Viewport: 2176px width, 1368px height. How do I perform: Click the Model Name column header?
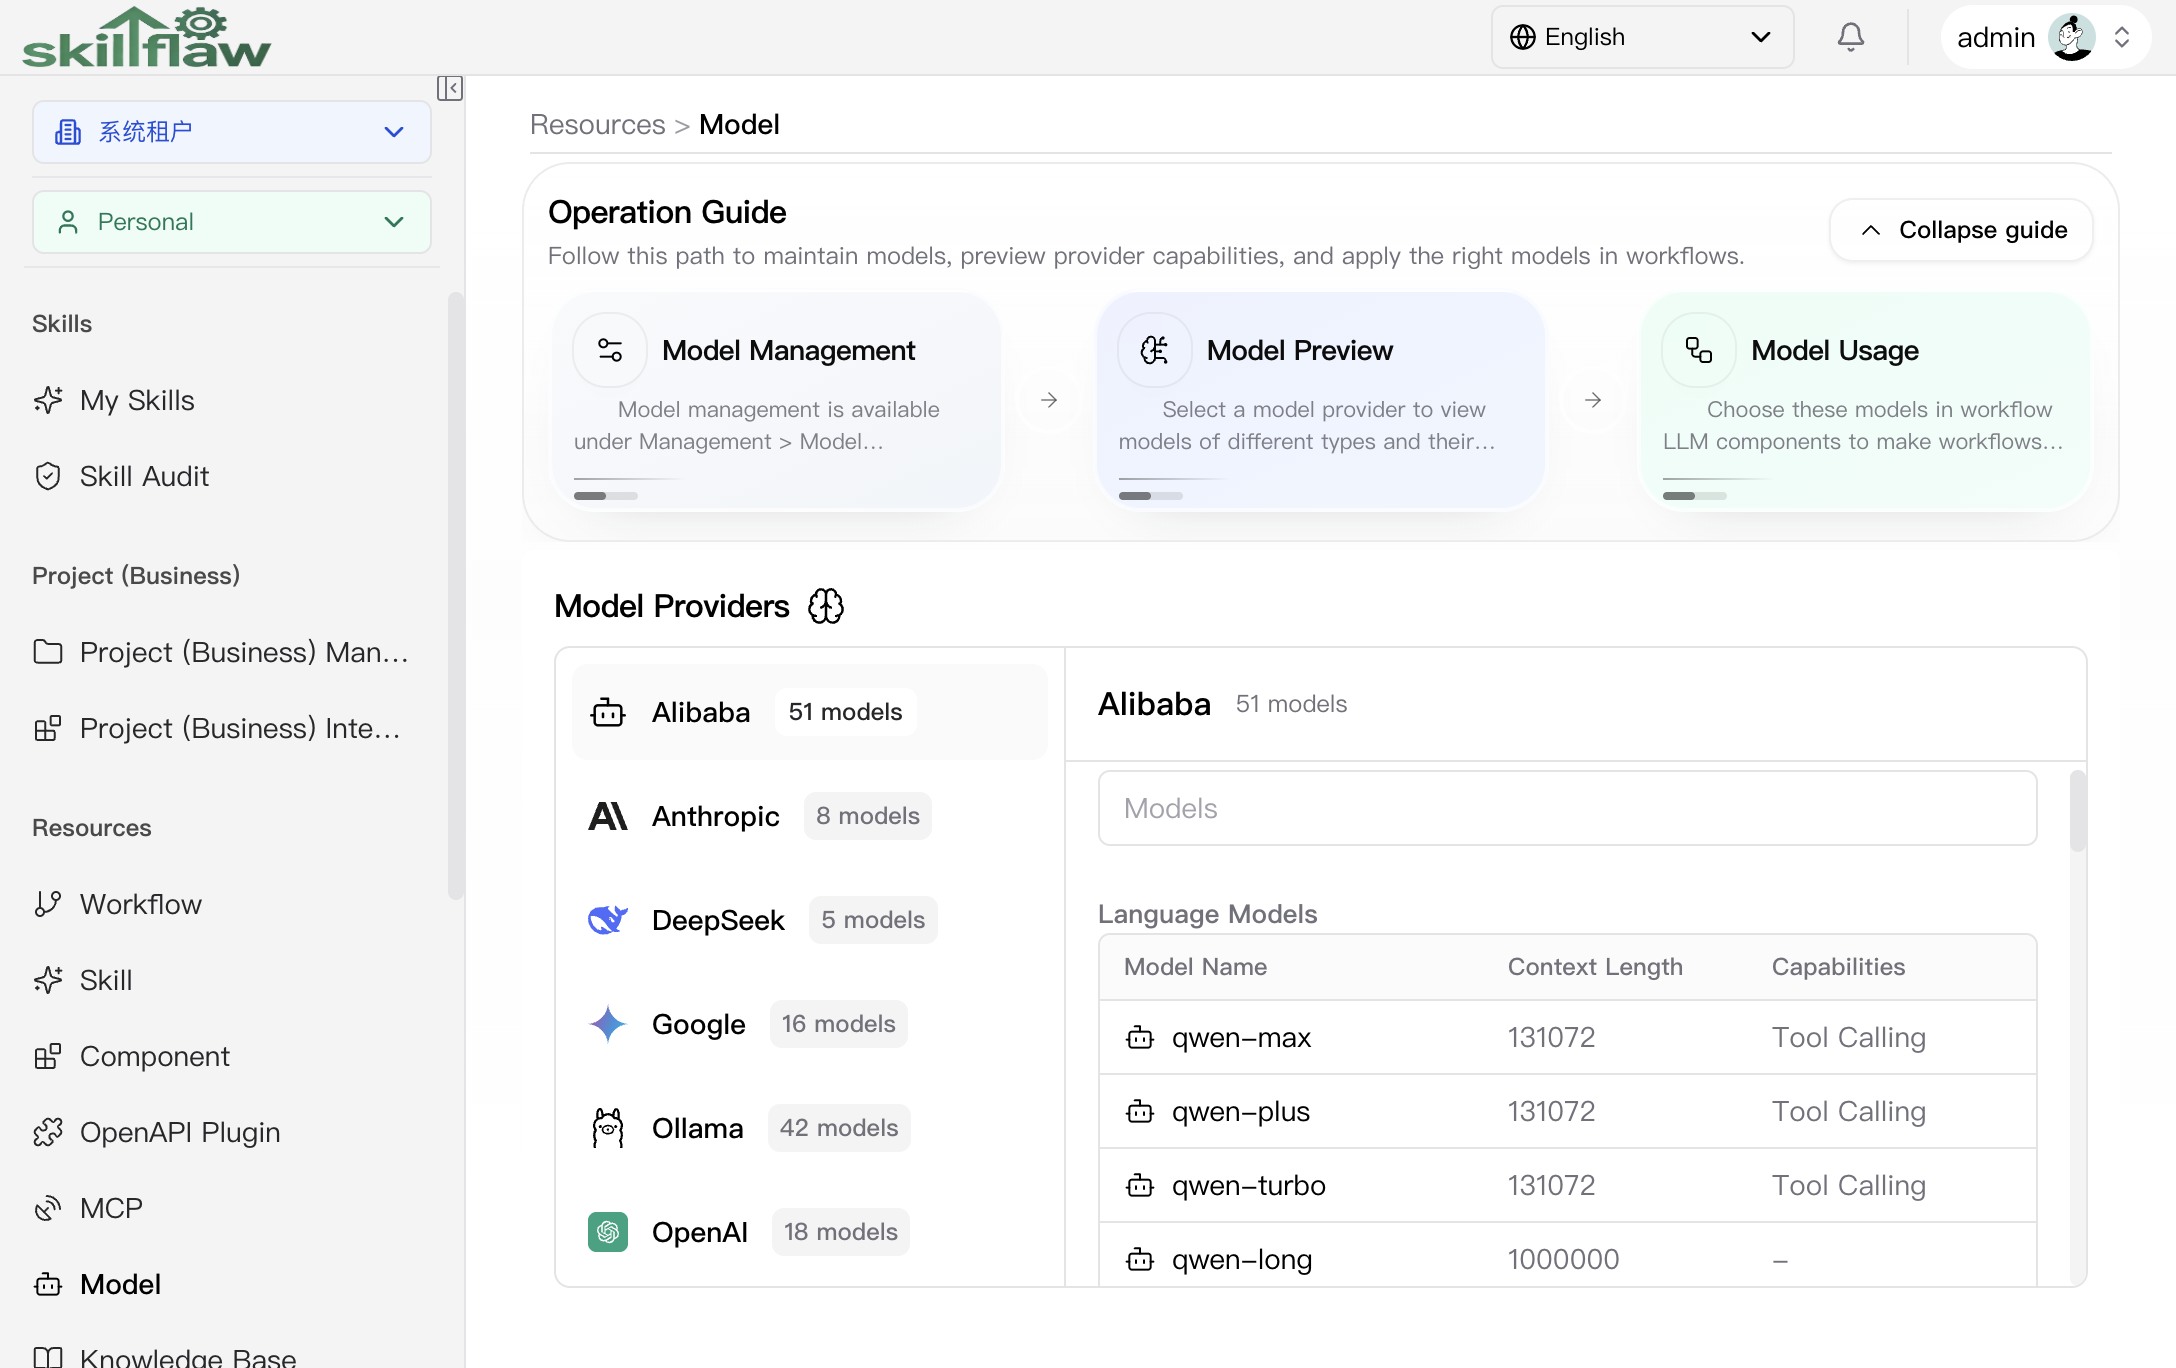point(1195,967)
